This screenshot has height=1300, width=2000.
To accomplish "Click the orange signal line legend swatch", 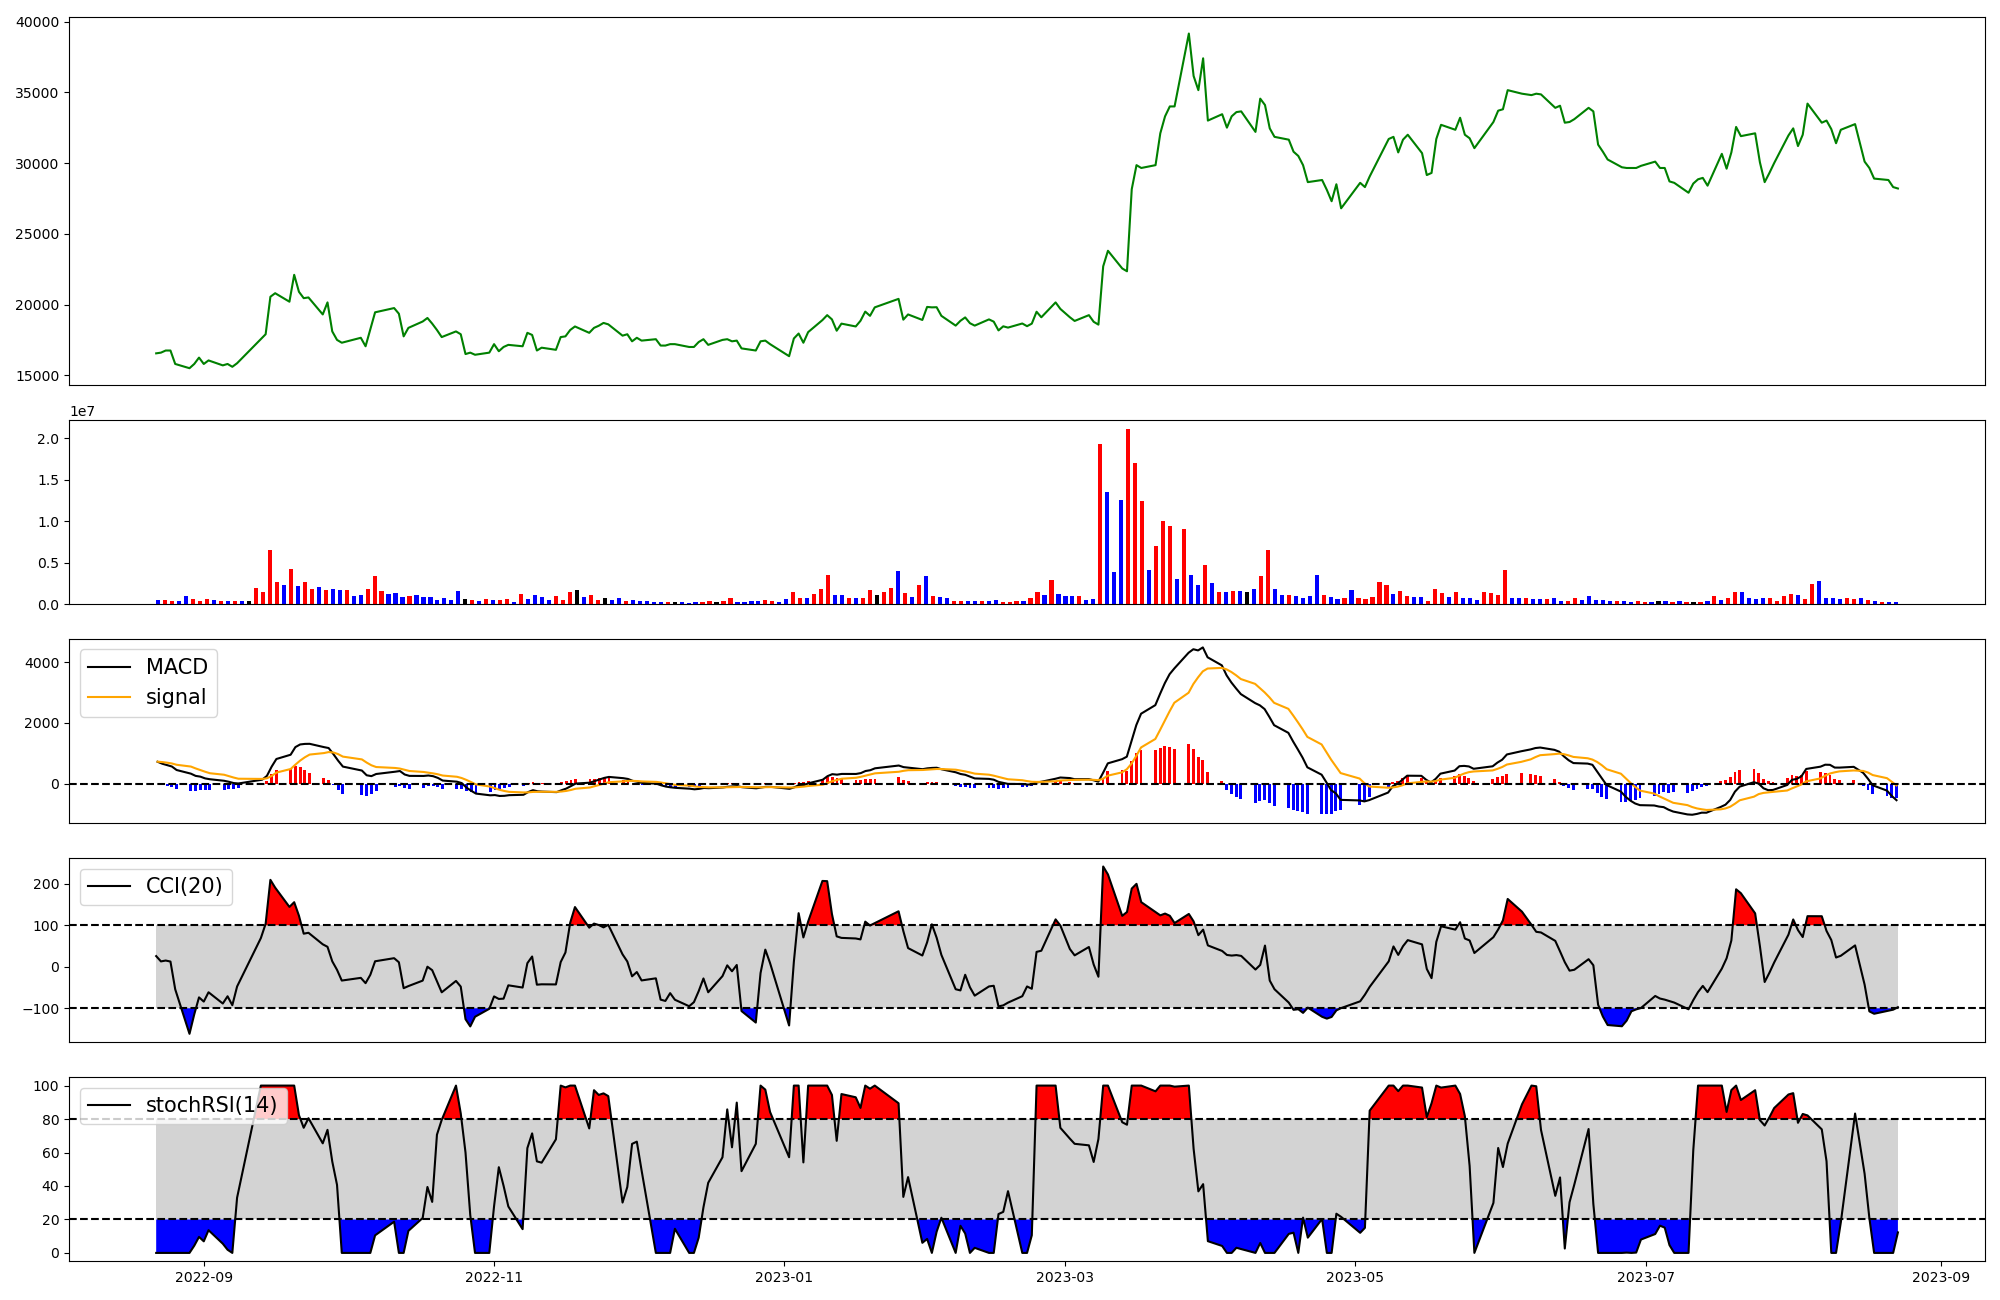I will point(109,697).
